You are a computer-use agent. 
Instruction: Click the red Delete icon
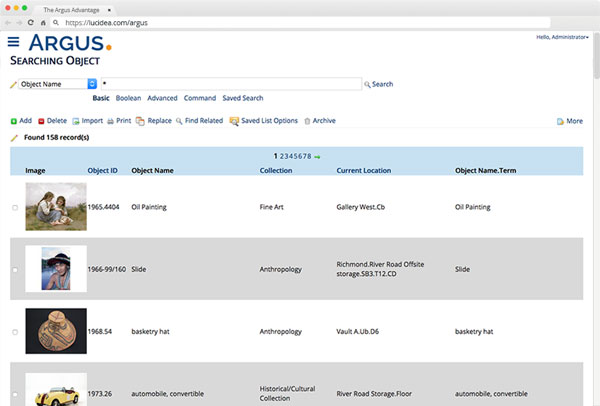click(42, 121)
